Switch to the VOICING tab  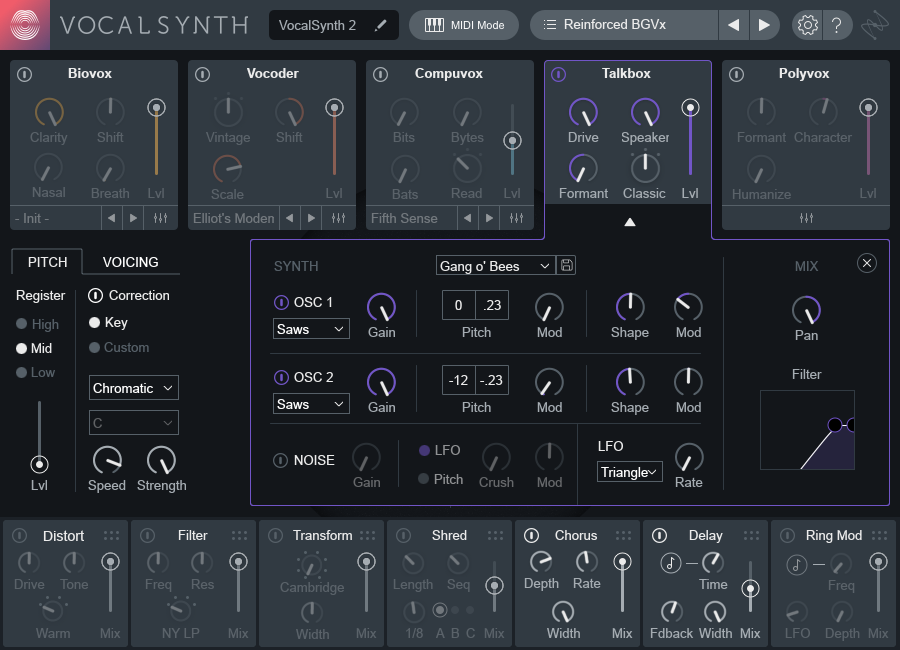tap(130, 262)
